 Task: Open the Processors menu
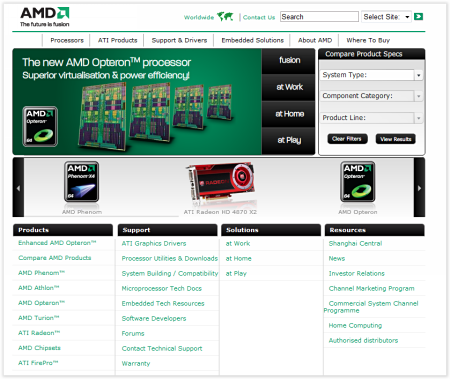click(x=67, y=40)
